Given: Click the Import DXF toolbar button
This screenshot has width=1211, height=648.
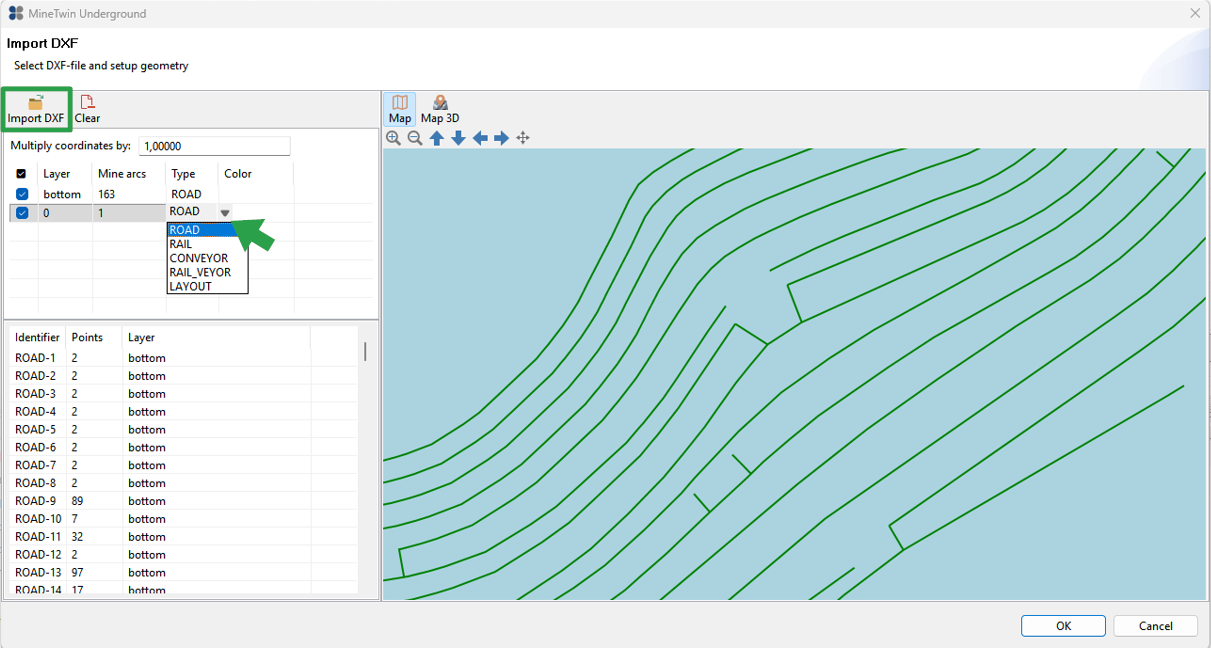Looking at the screenshot, I should point(36,110).
